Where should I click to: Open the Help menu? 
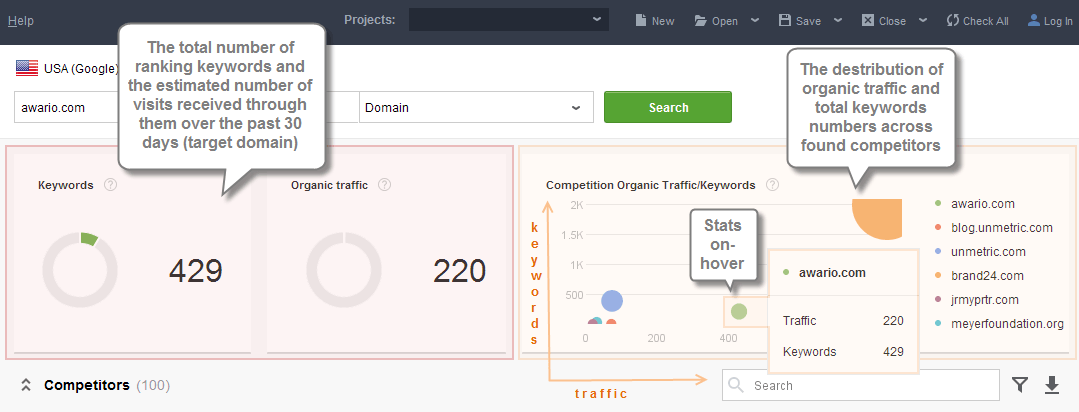pos(21,21)
